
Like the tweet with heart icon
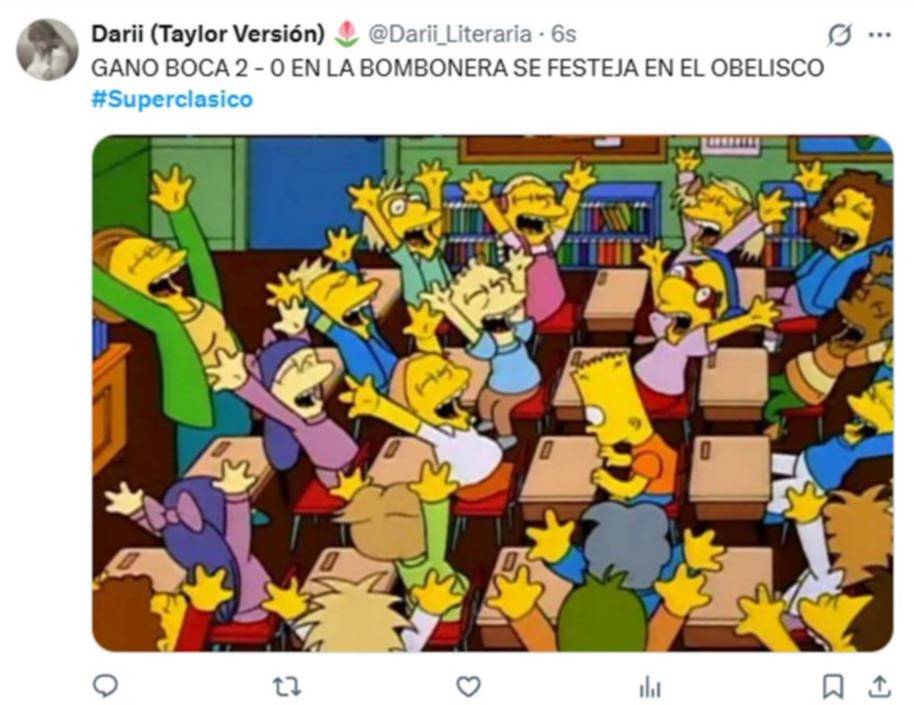pyautogui.click(x=468, y=686)
